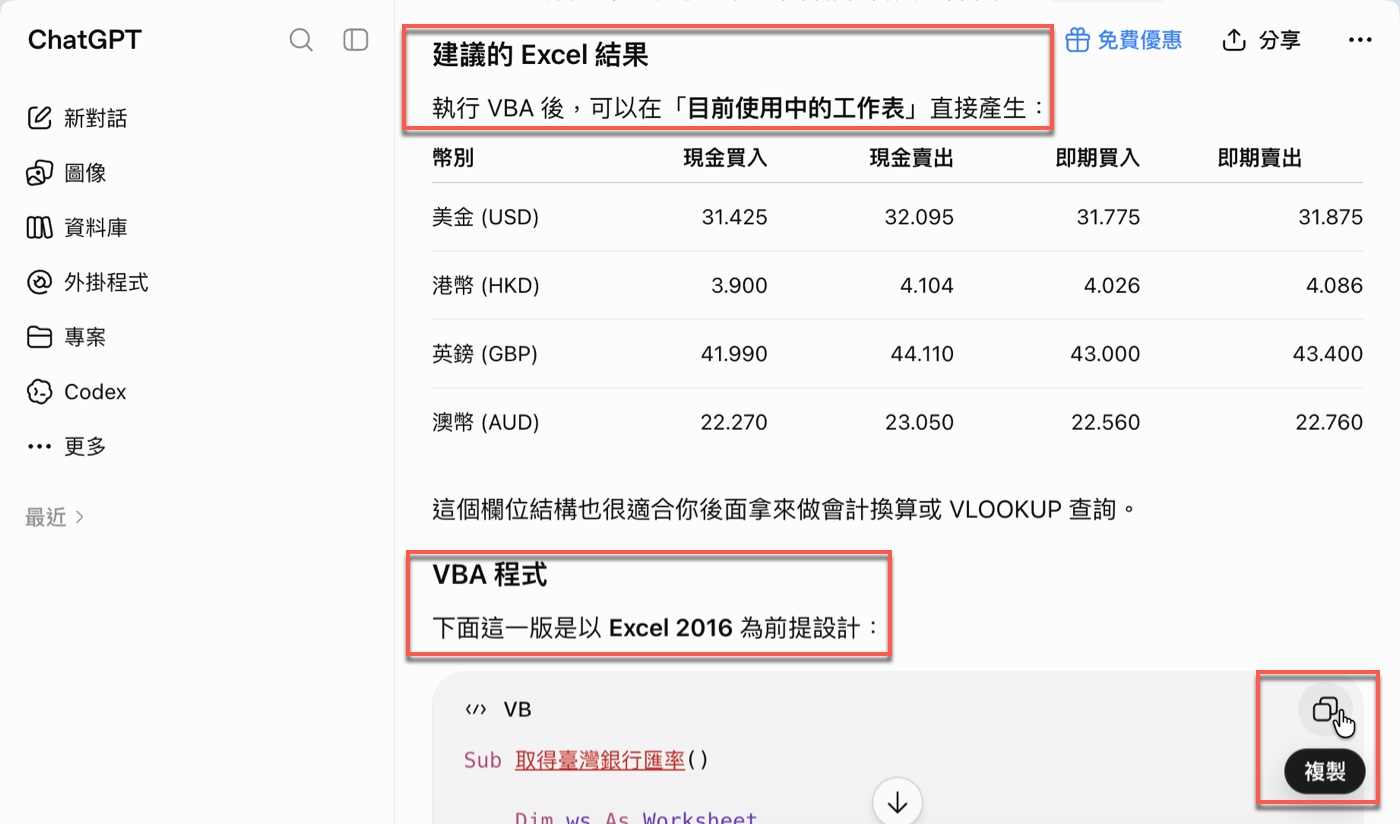Click the gift icon beside 免費優惠
The width and height of the screenshot is (1400, 824).
[x=1077, y=40]
